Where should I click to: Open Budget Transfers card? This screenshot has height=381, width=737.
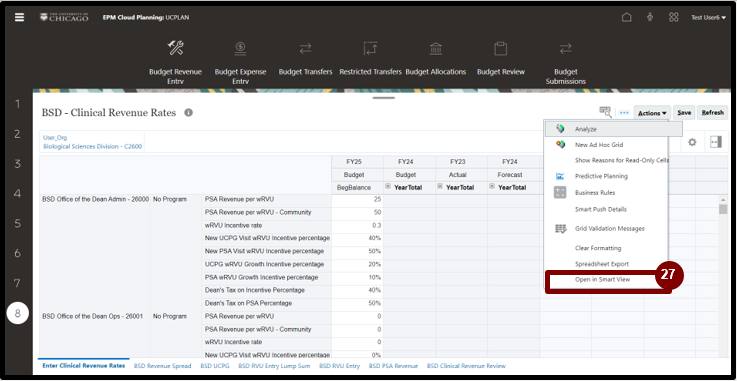306,59
